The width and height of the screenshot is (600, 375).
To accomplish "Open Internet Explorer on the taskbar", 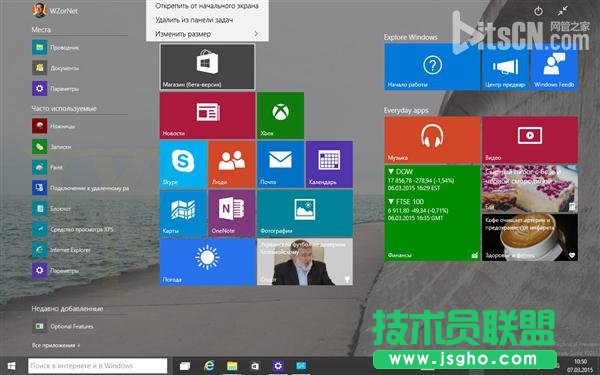I will click(x=209, y=366).
